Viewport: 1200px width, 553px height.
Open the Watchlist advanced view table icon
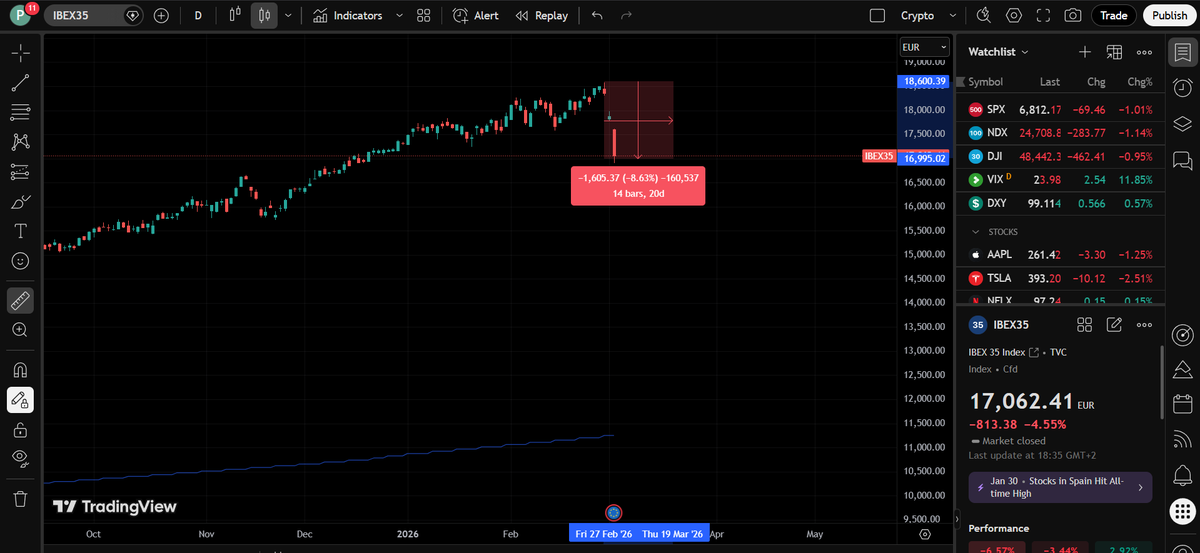click(x=1115, y=51)
